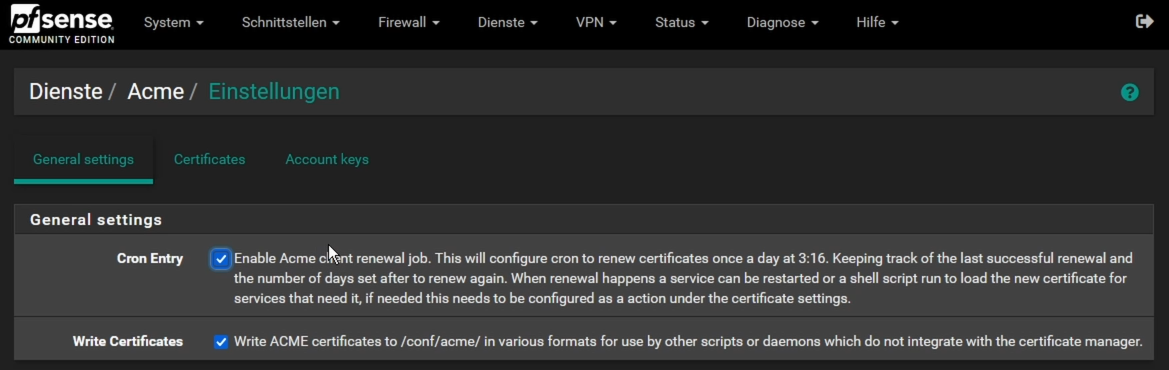Toggle the Write Certificates checkbox
Screen dimensions: 1169x370
[221, 342]
